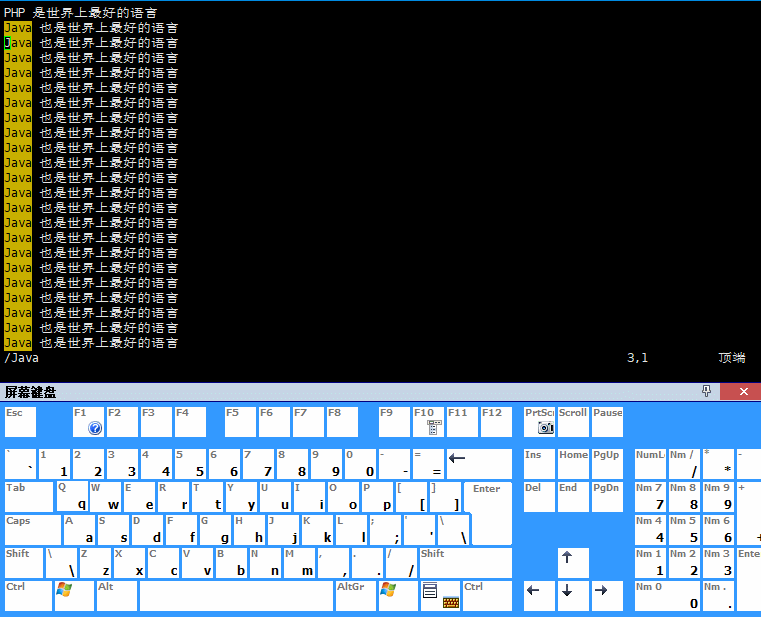The width and height of the screenshot is (761, 617).
Task: Click the Nm 7 numpad key
Action: click(650, 497)
